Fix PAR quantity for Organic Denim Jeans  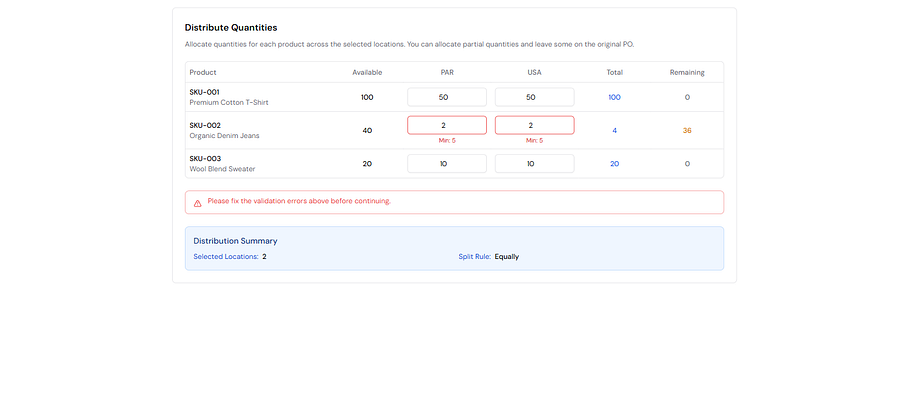coord(447,125)
